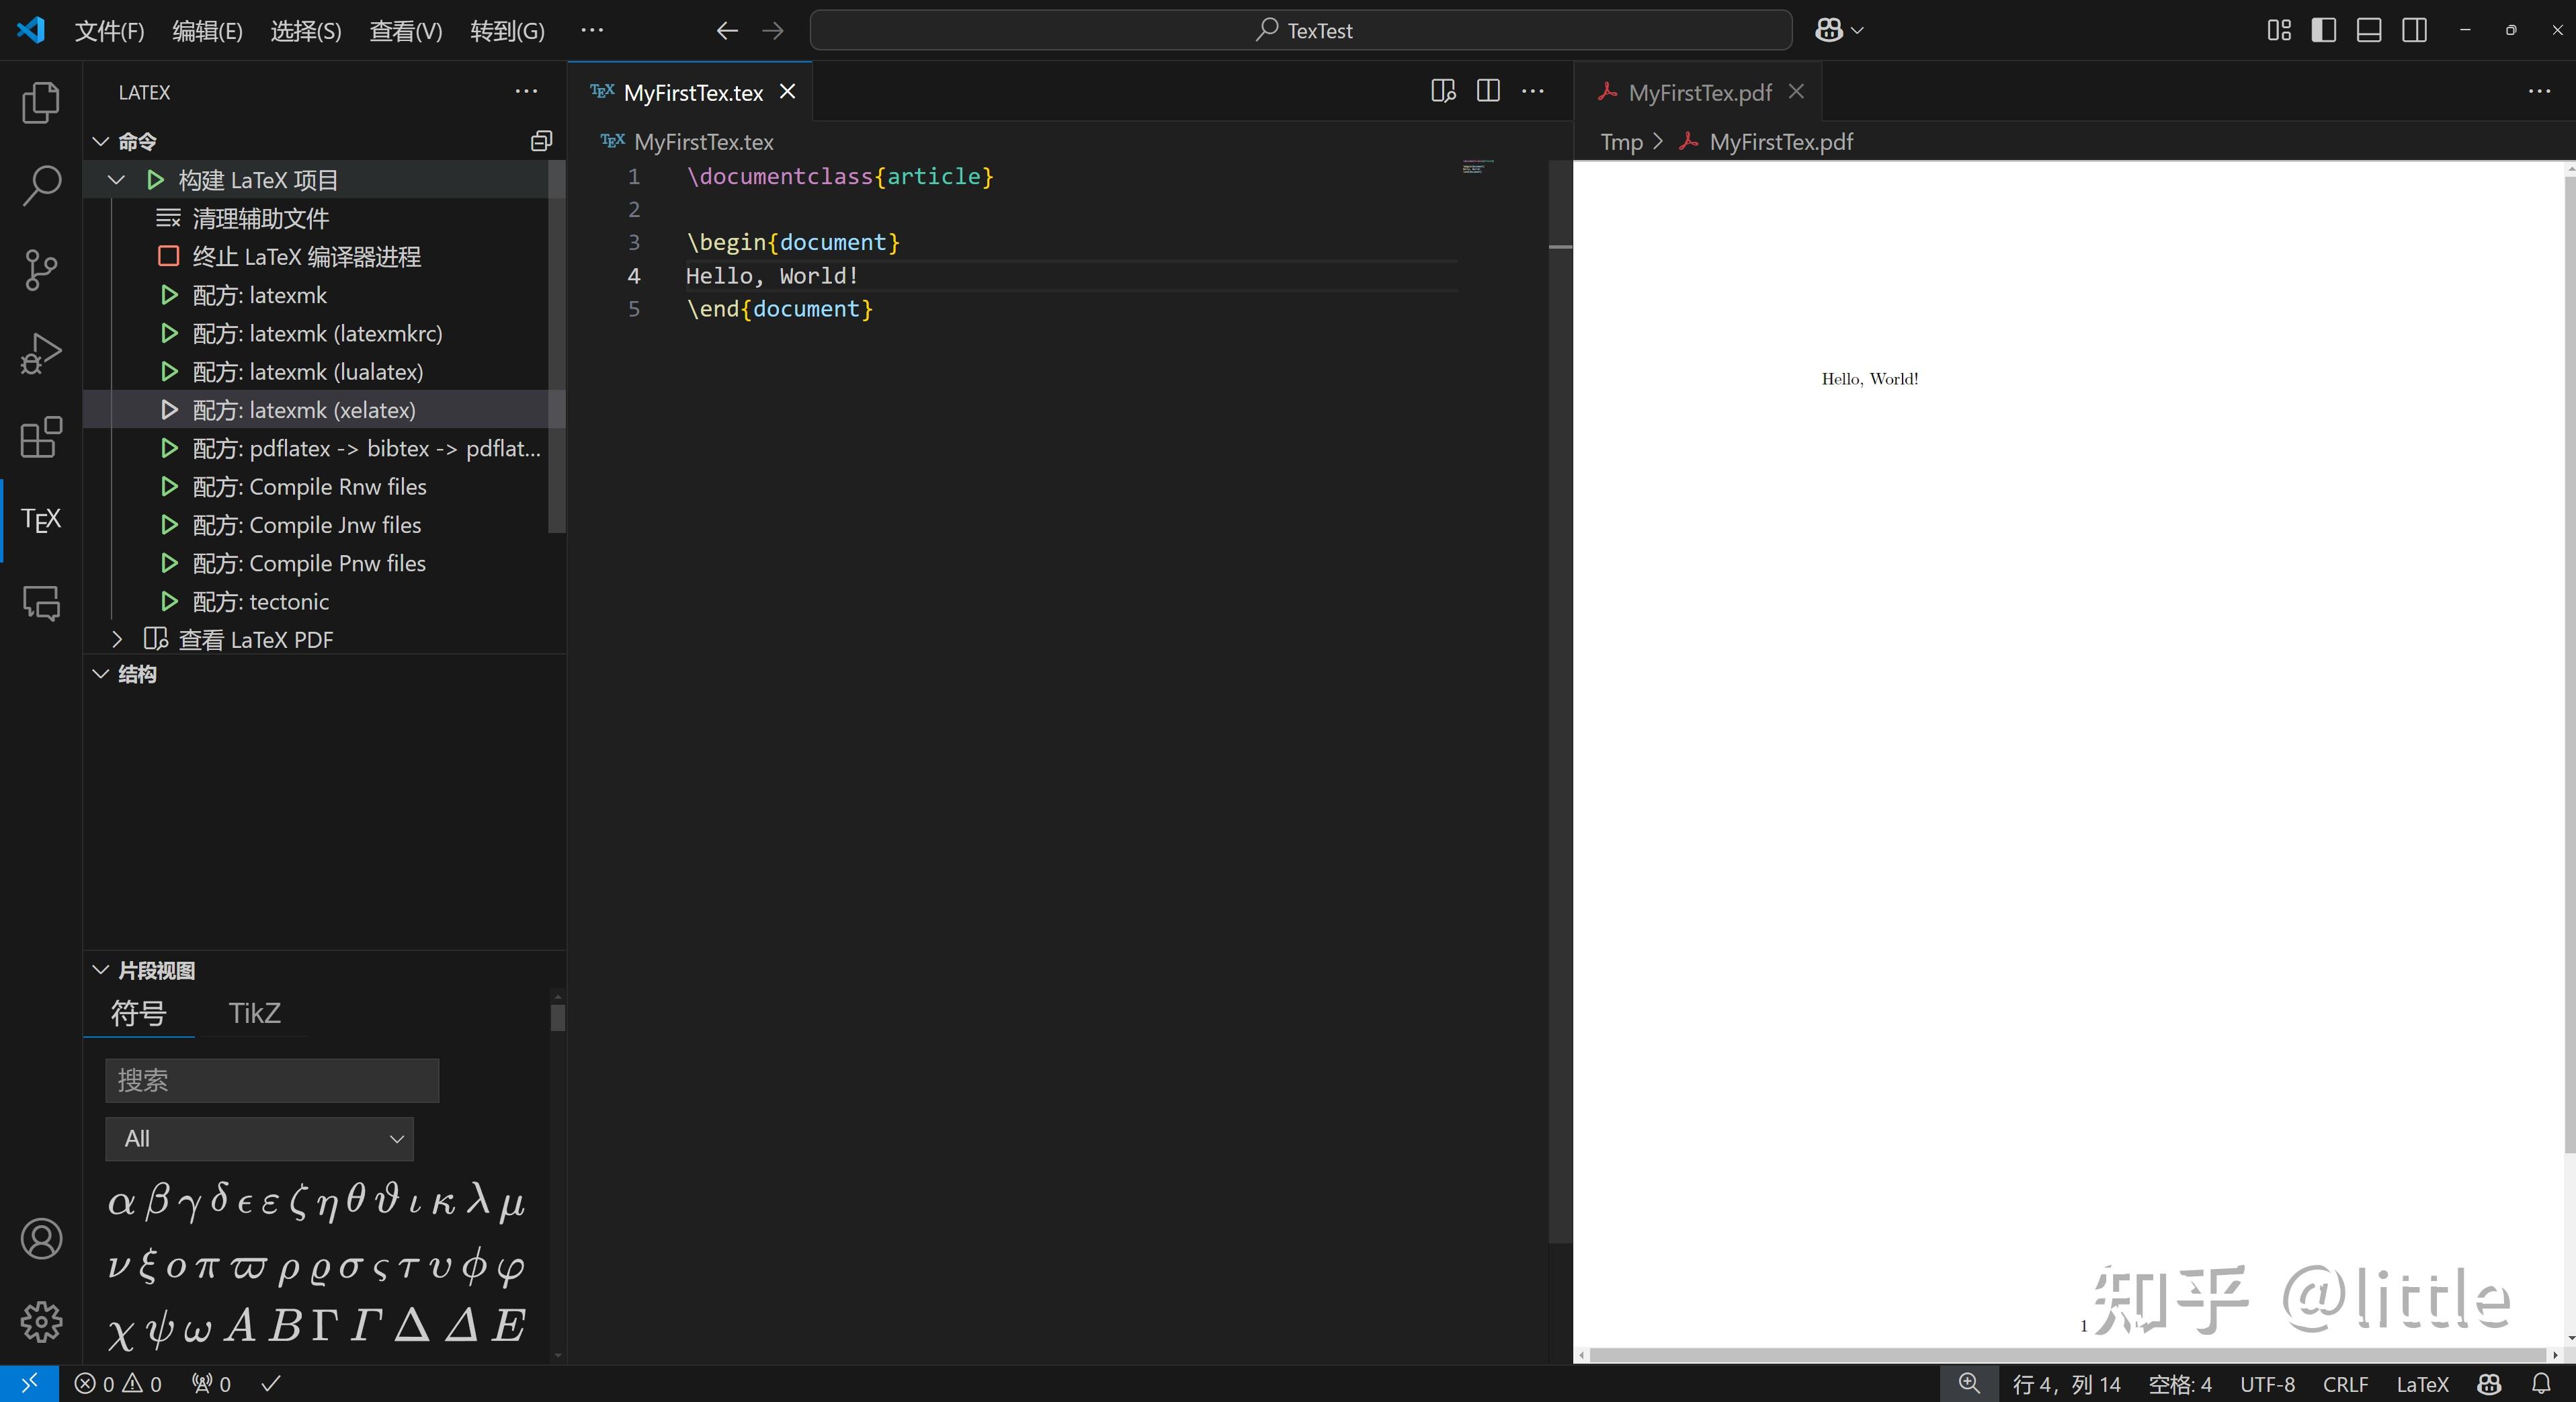The height and width of the screenshot is (1402, 2576).
Task: Toggle the bottom panel visibility
Action: coord(2369,30)
